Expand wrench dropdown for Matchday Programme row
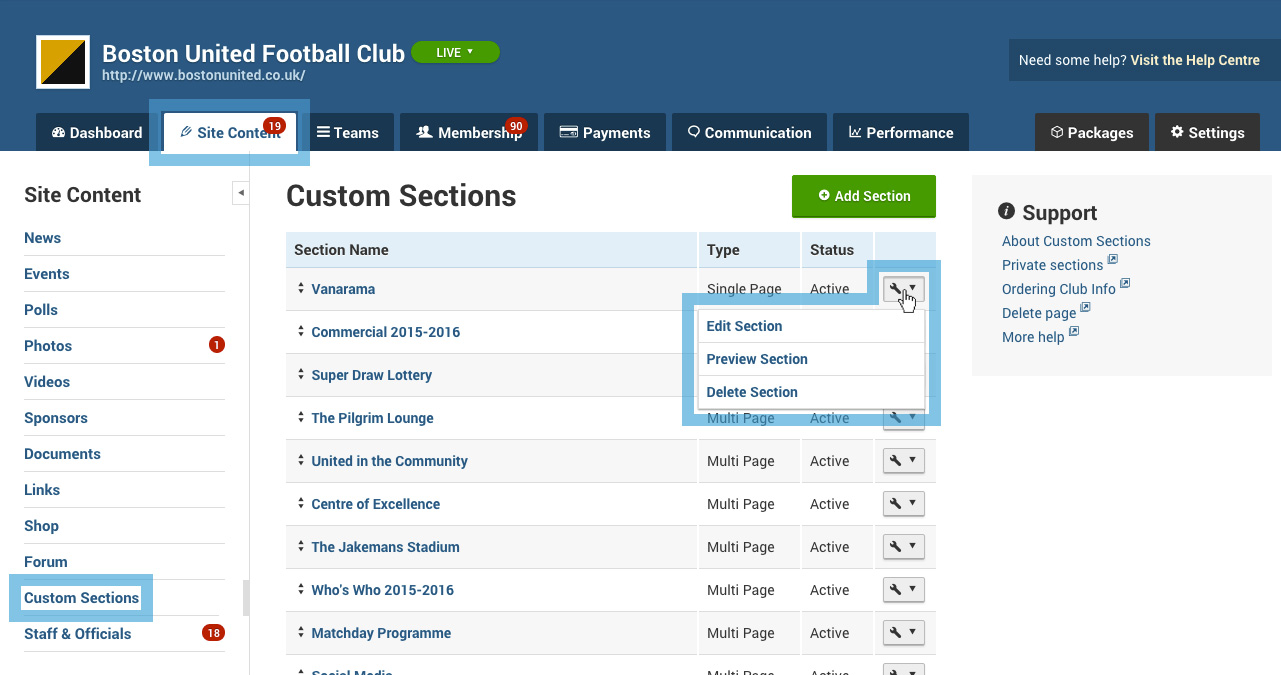 point(903,633)
